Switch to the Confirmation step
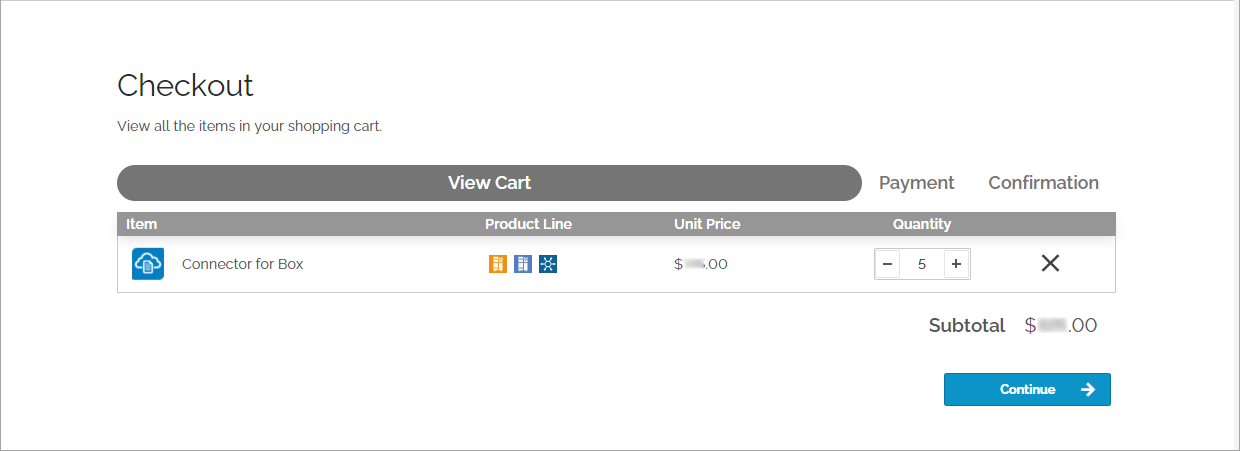This screenshot has width=1240, height=451. (1043, 183)
